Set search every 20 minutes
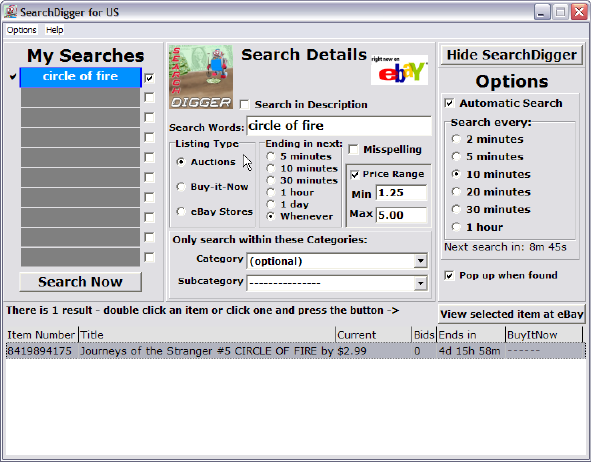 (x=456, y=192)
